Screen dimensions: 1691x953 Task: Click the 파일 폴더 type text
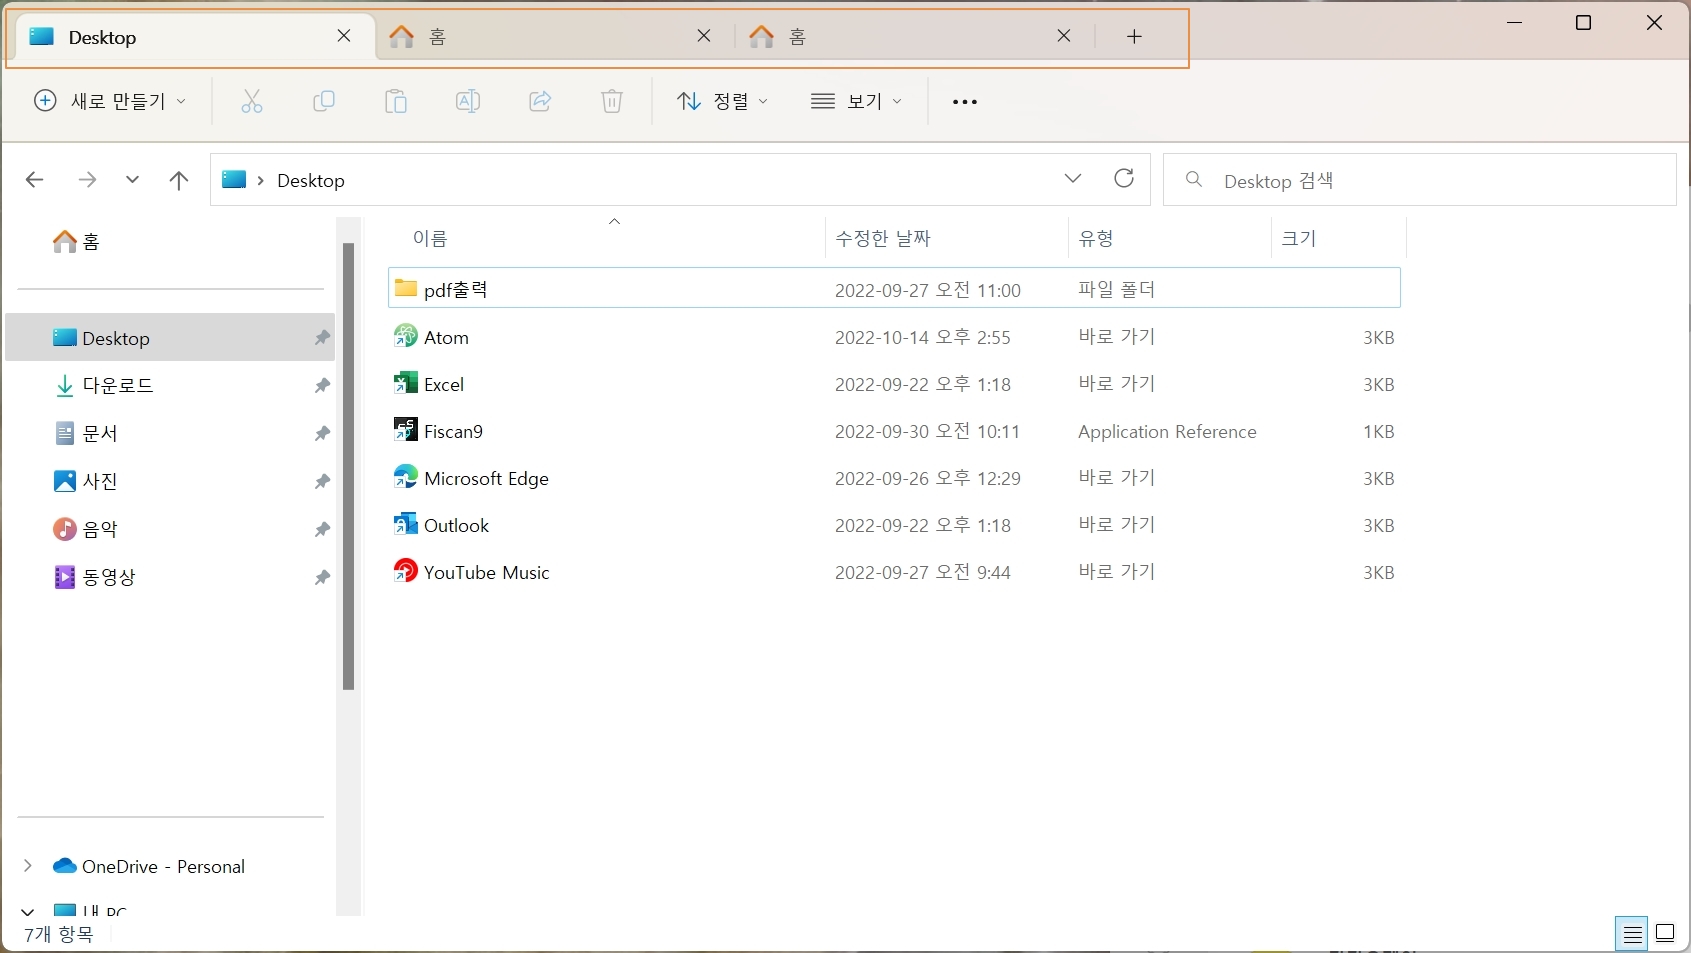pyautogui.click(x=1116, y=289)
